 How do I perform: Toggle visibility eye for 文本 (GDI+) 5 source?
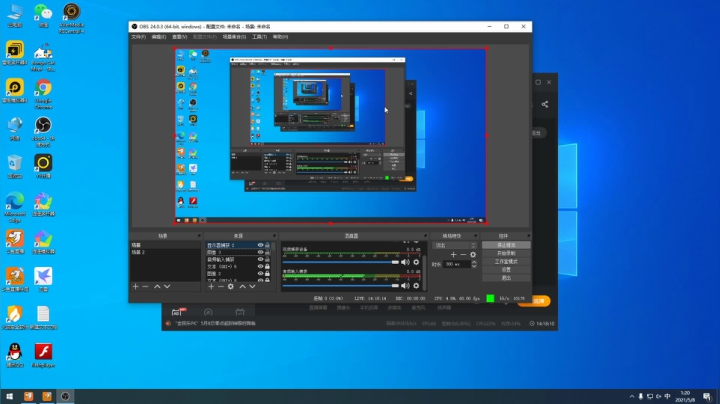[x=260, y=266]
